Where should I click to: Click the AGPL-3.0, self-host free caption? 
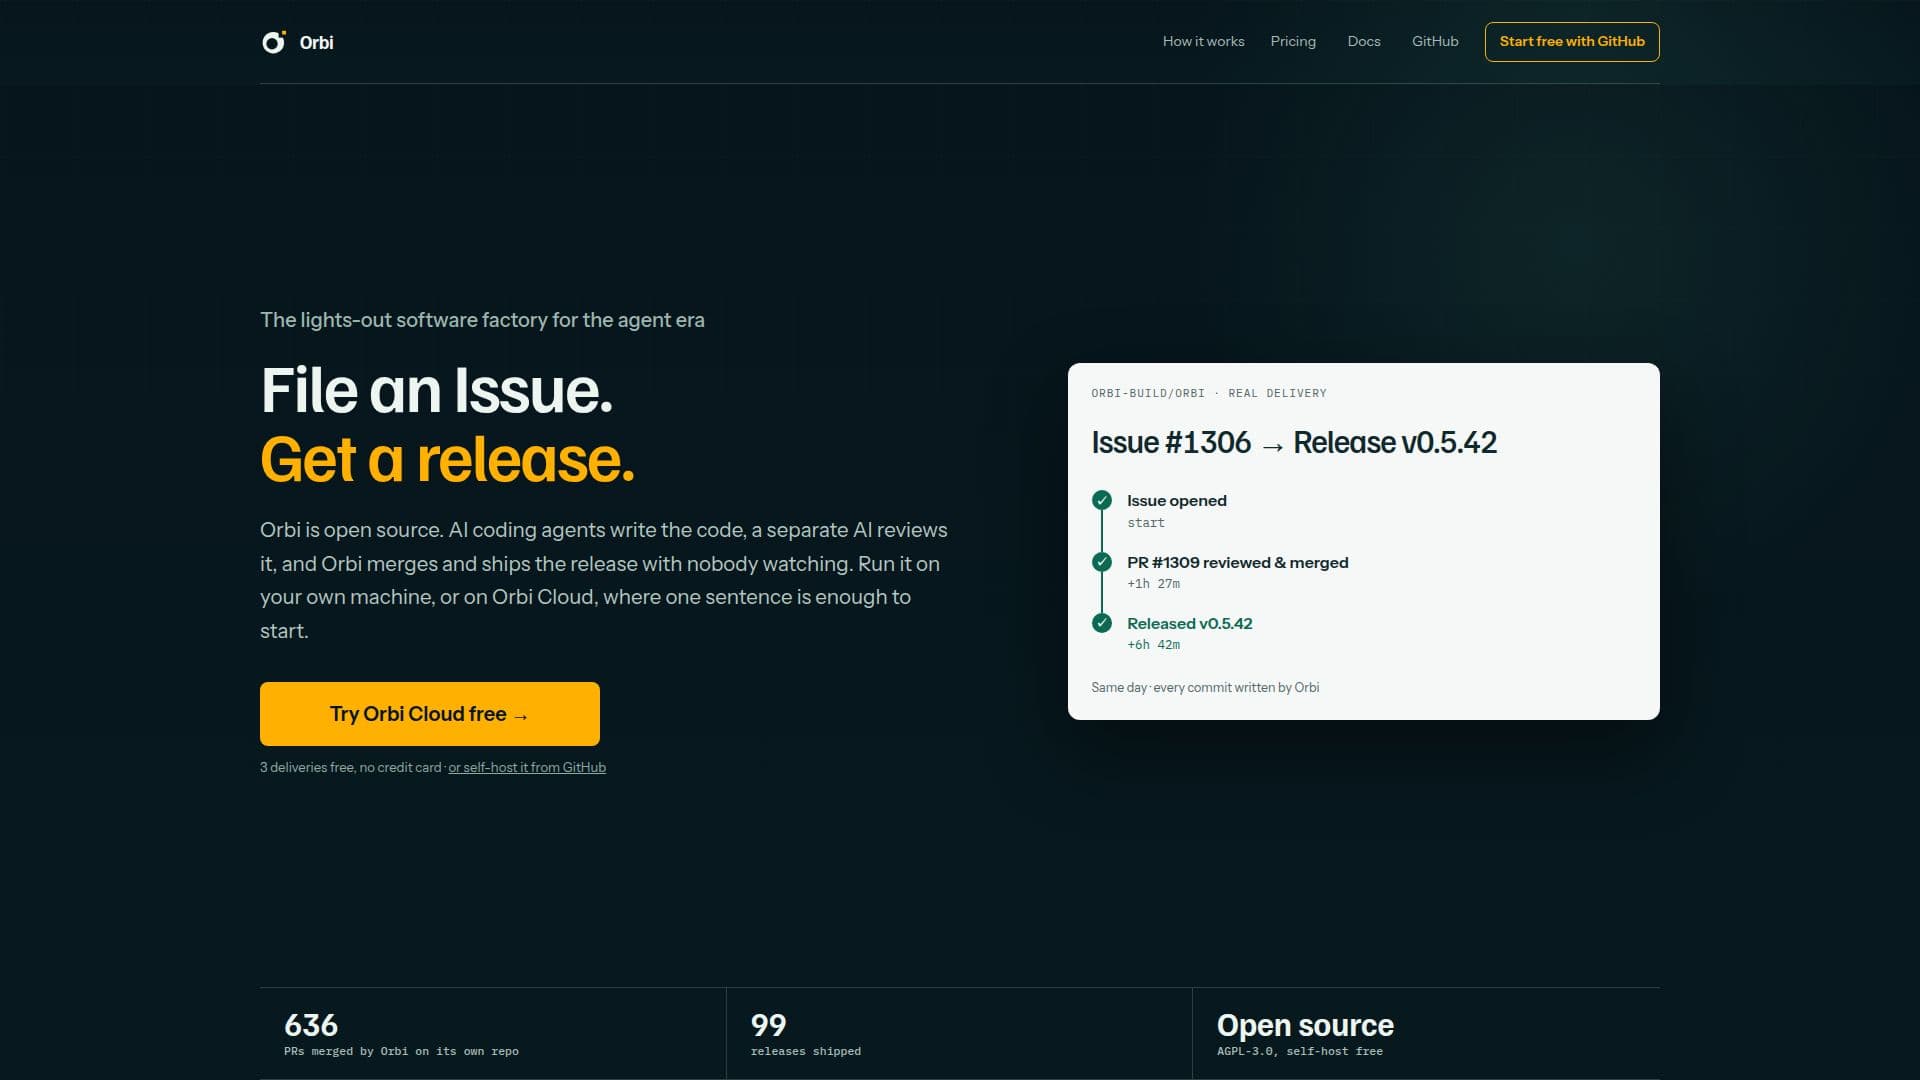coord(1299,1052)
